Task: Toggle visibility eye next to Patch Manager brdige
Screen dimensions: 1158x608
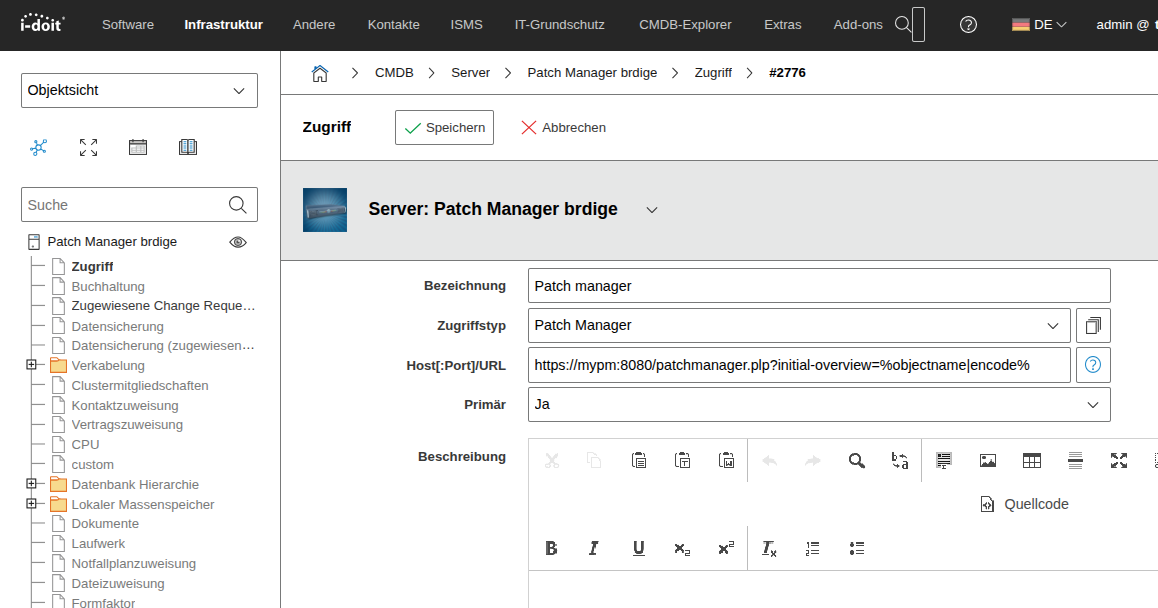Action: pyautogui.click(x=237, y=242)
